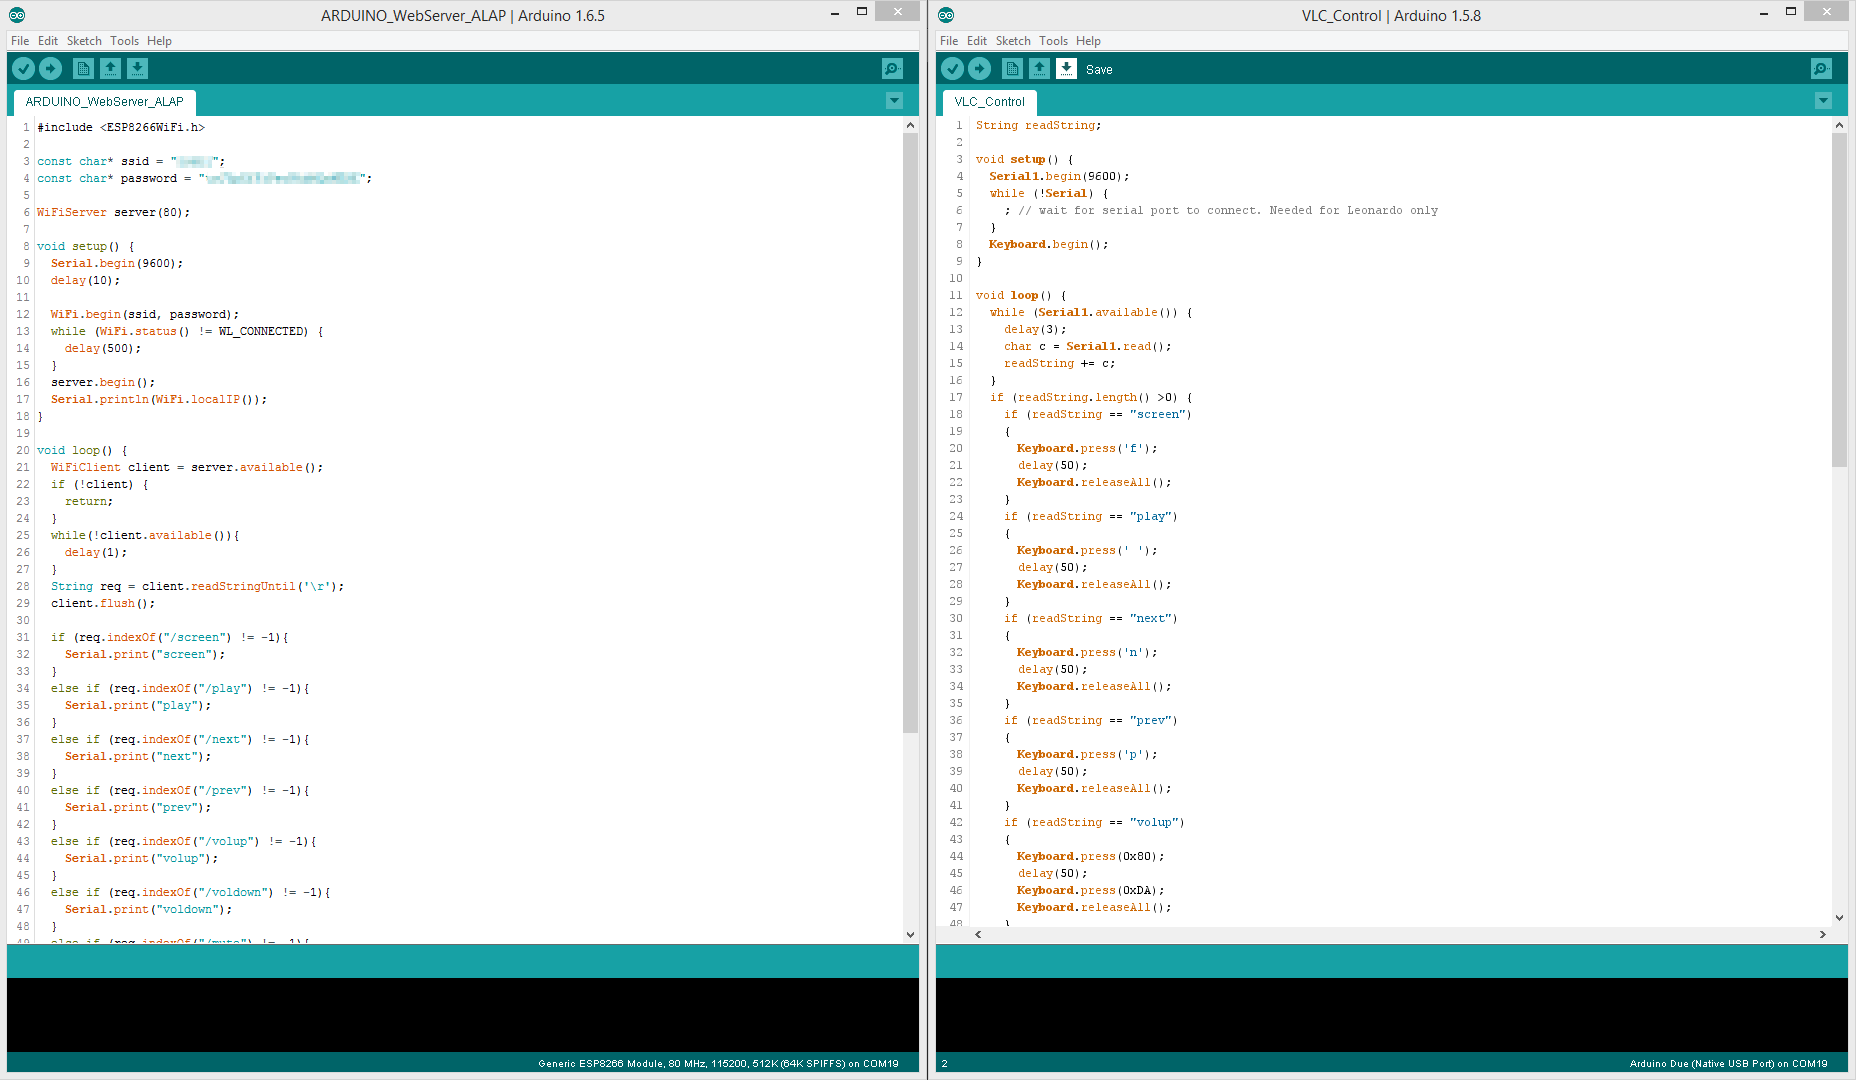Image resolution: width=1856 pixels, height=1080 pixels.
Task: Click black console area in ARDUINO_WebServer_ALAP window
Action: [462, 1014]
